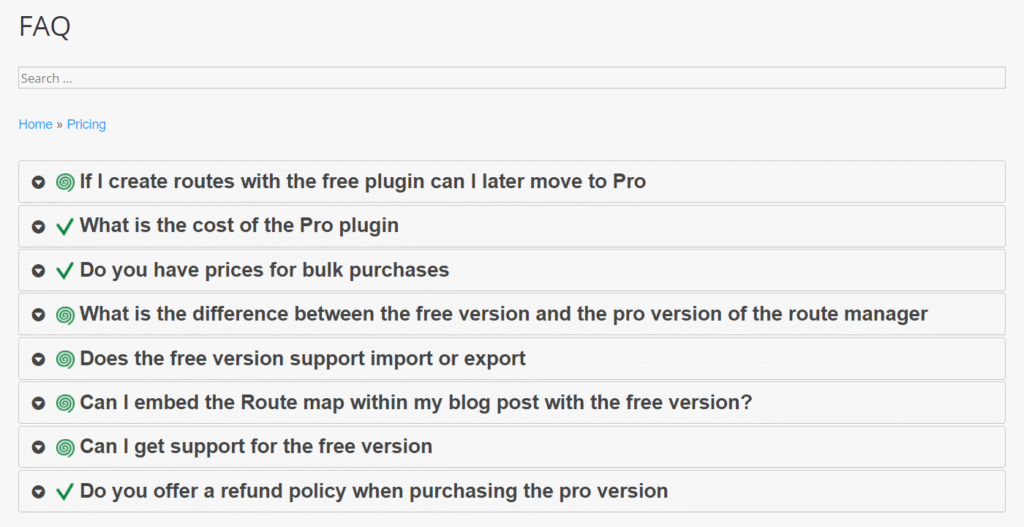Go to the Home breadcrumb link
Screen dimensions: 1024x527
pos(35,124)
